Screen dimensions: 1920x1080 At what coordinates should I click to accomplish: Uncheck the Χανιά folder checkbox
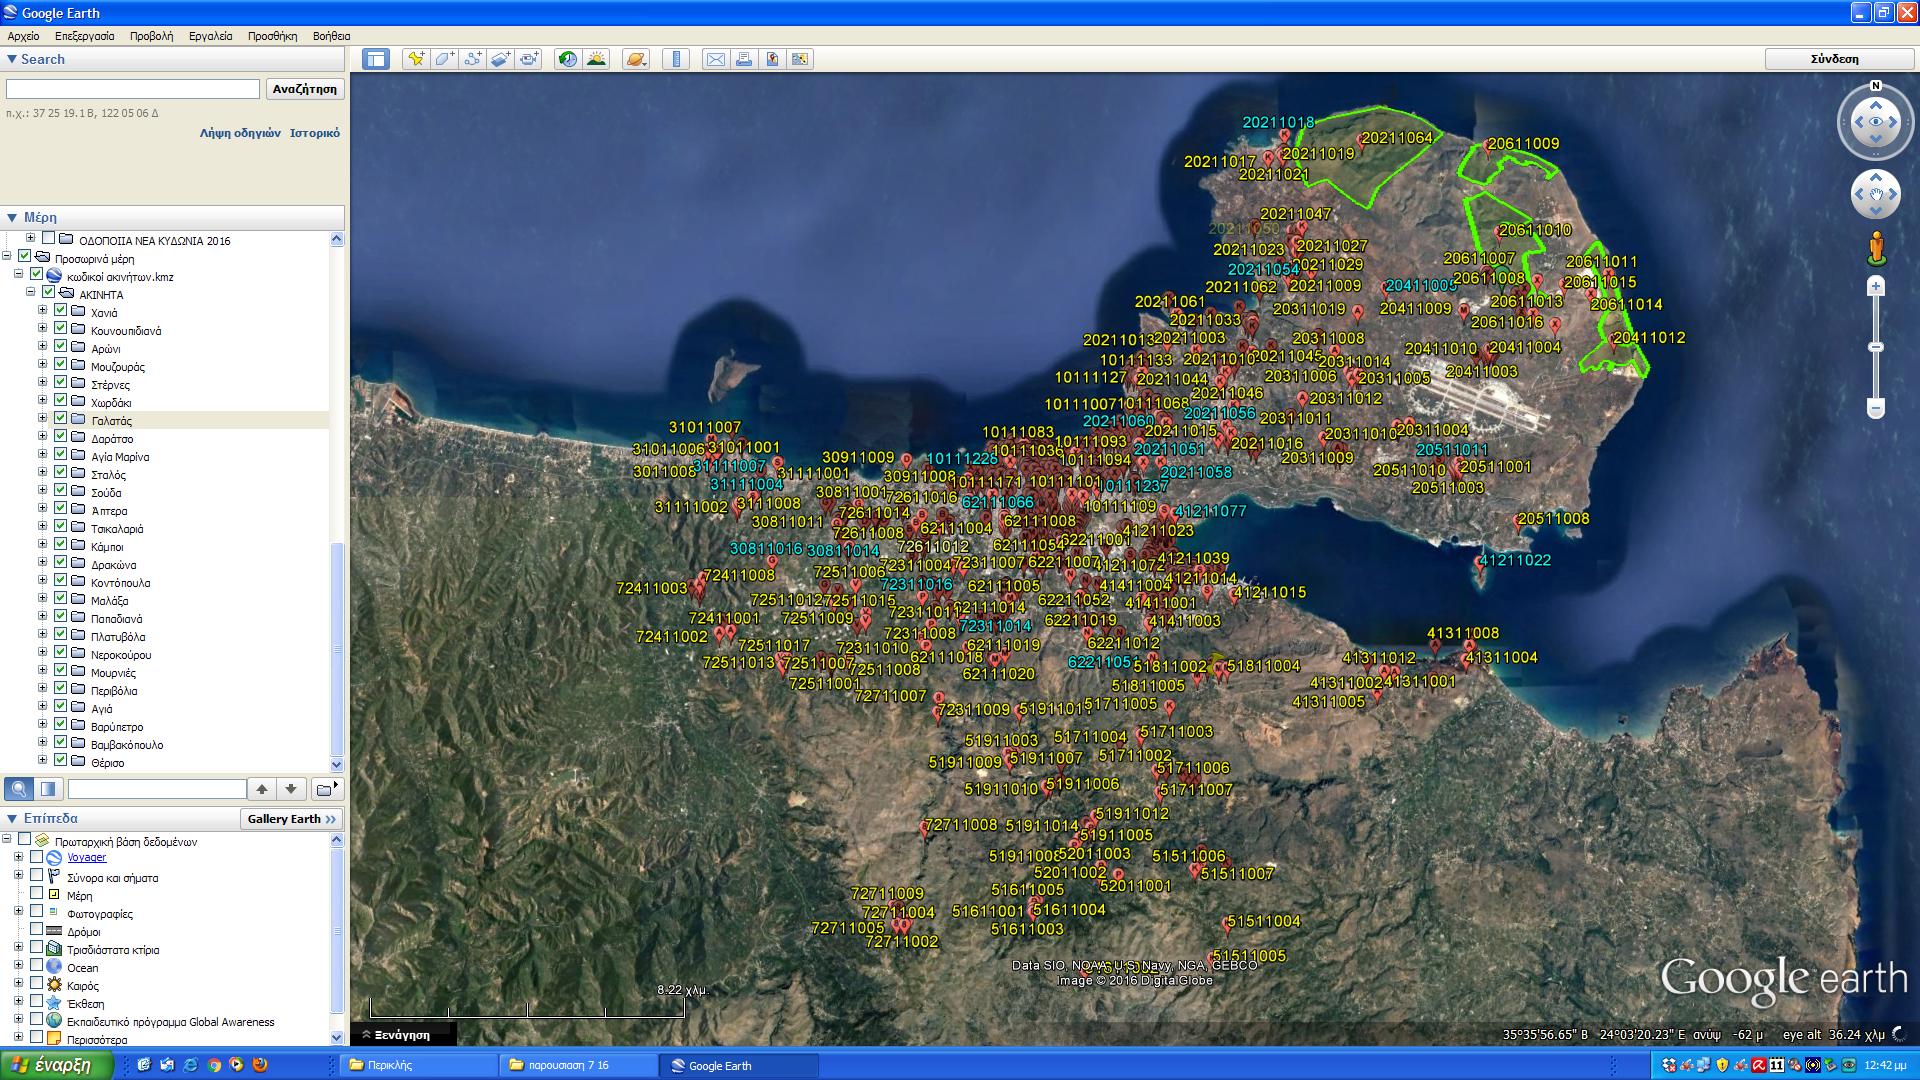coord(61,311)
